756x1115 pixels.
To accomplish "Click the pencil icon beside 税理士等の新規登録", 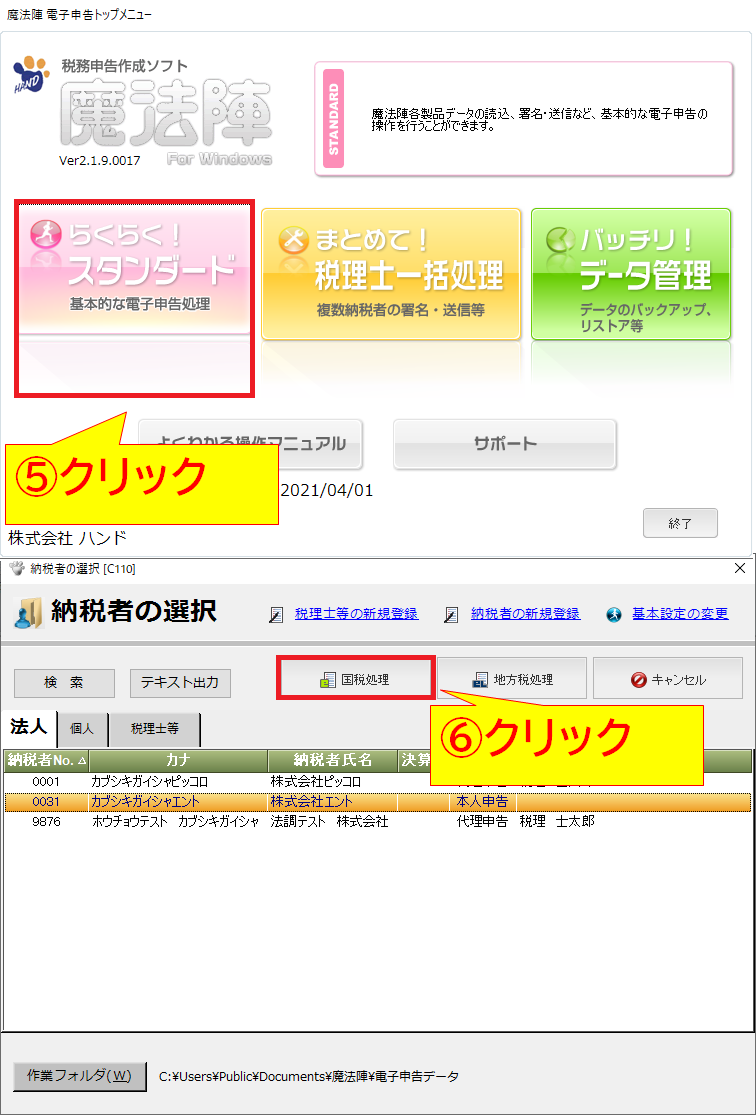I will click(x=276, y=615).
